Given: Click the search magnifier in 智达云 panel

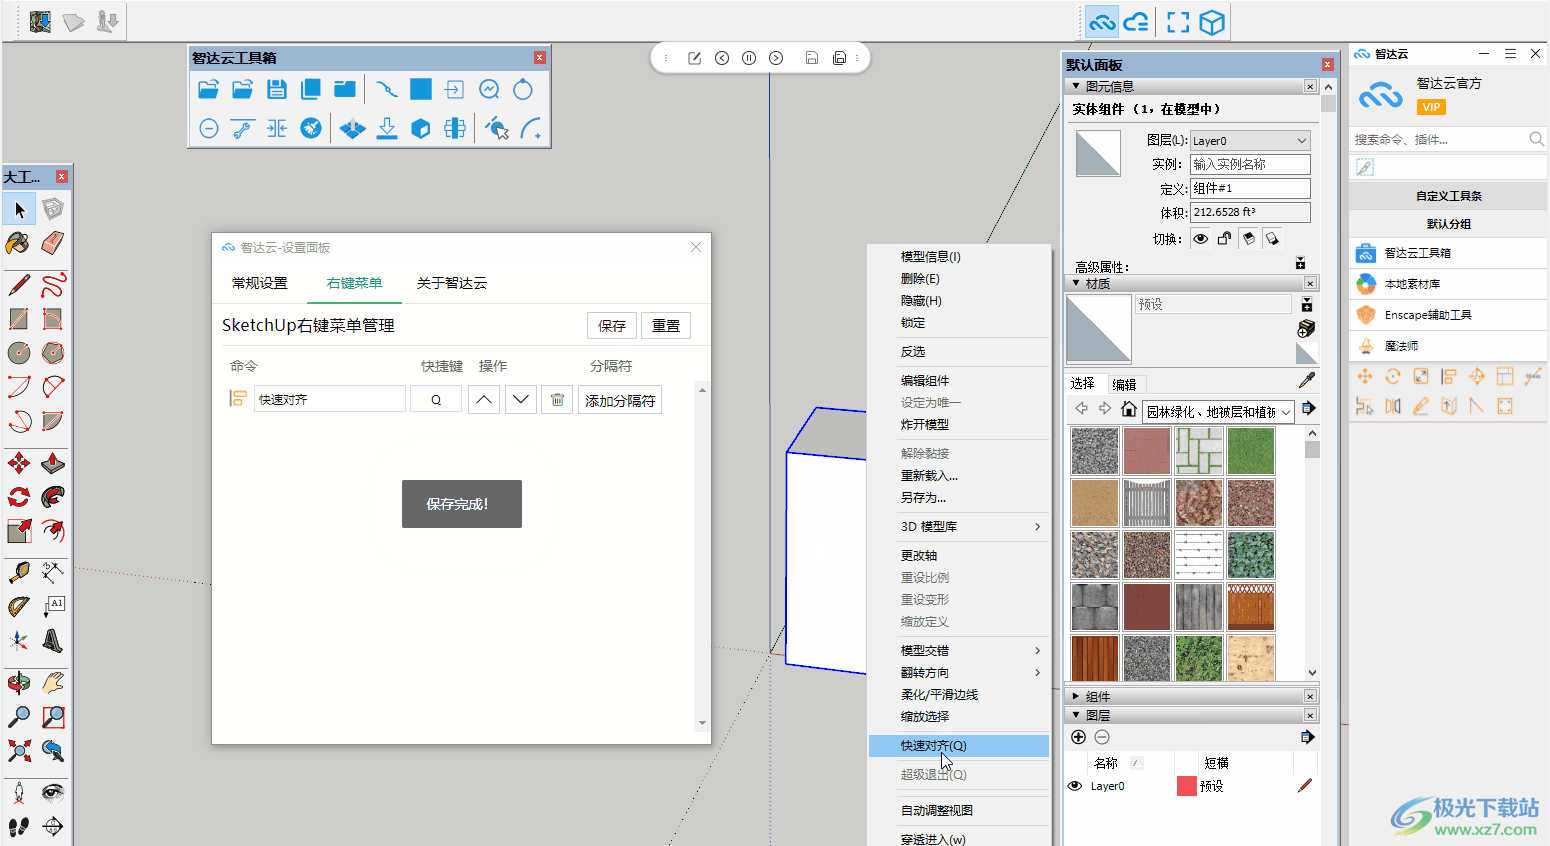Looking at the screenshot, I should pyautogui.click(x=1536, y=140).
